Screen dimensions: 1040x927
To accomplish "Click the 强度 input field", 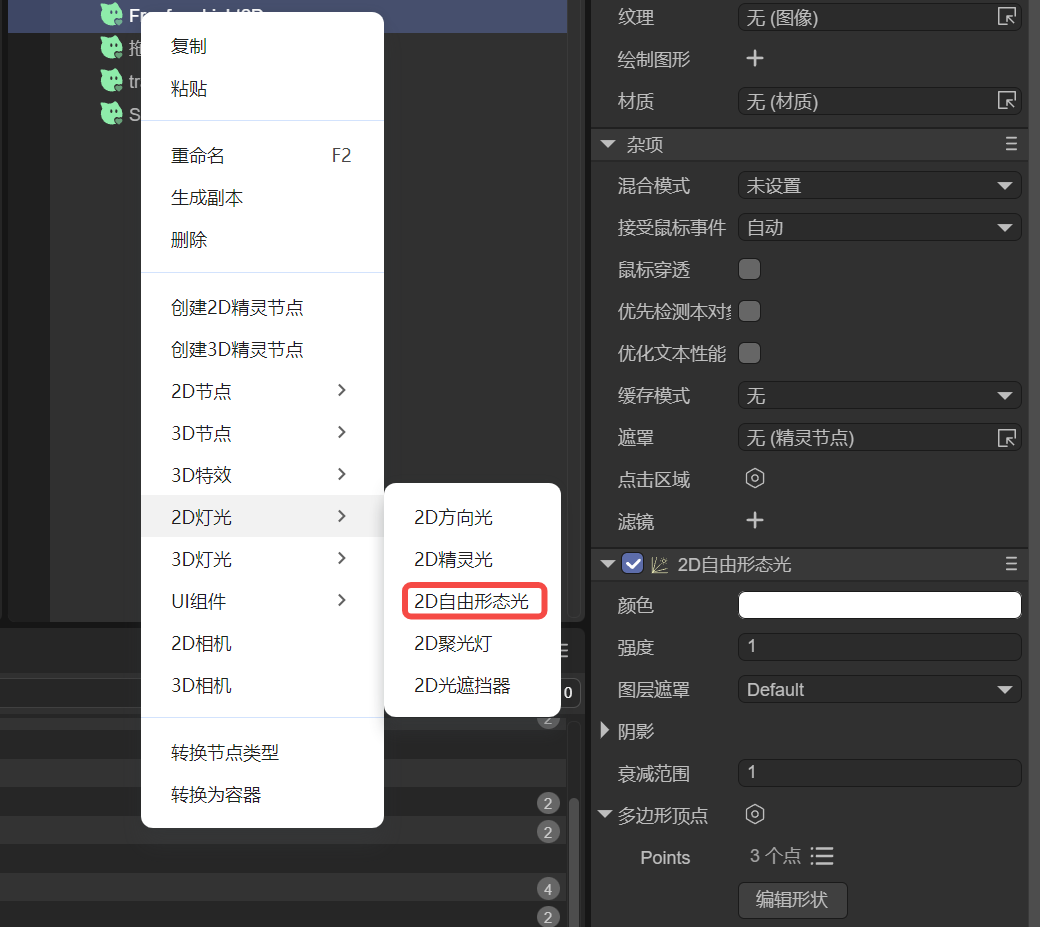I will [x=879, y=647].
